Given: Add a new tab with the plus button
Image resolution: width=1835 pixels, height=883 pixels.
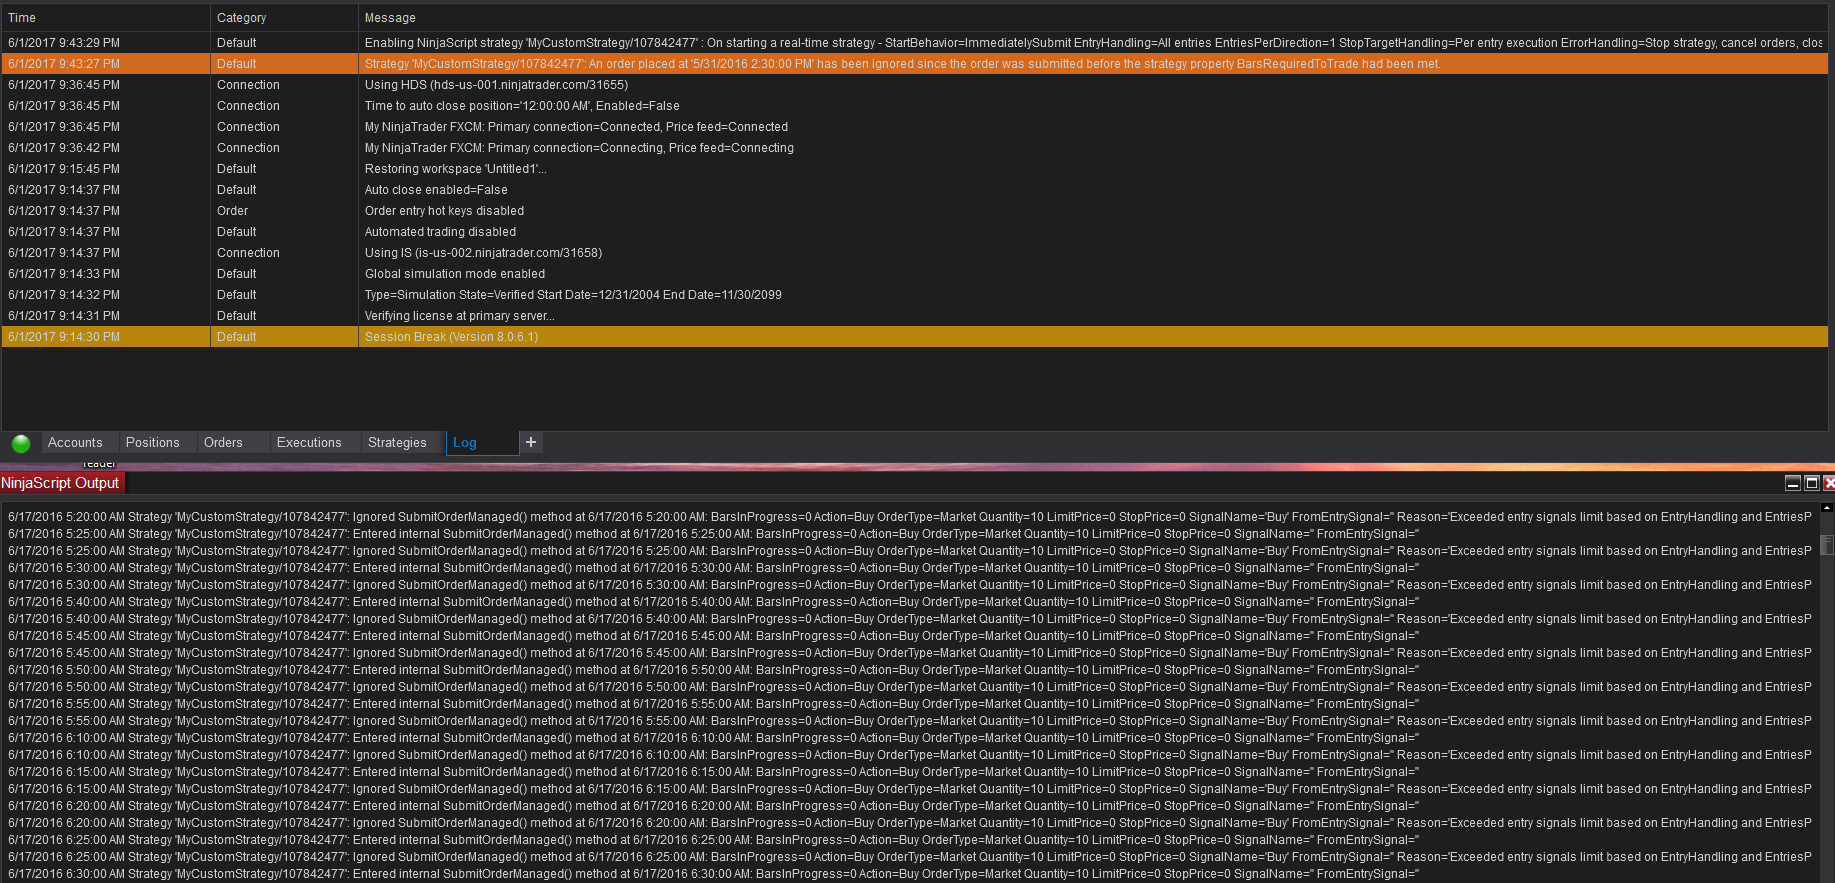Looking at the screenshot, I should point(531,442).
